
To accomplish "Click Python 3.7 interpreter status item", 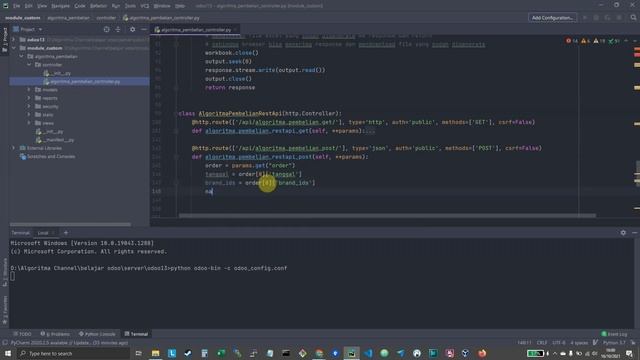I will tap(614, 343).
